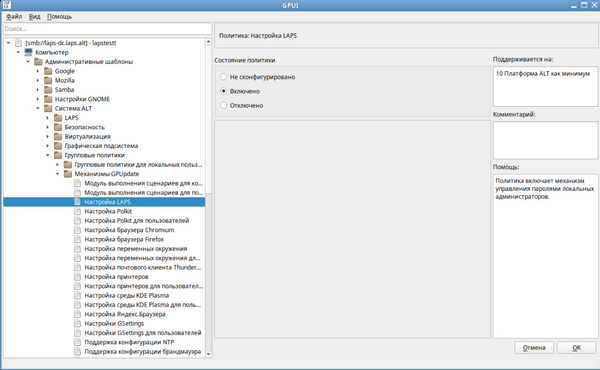Click the Помощь help text area

click(x=545, y=256)
